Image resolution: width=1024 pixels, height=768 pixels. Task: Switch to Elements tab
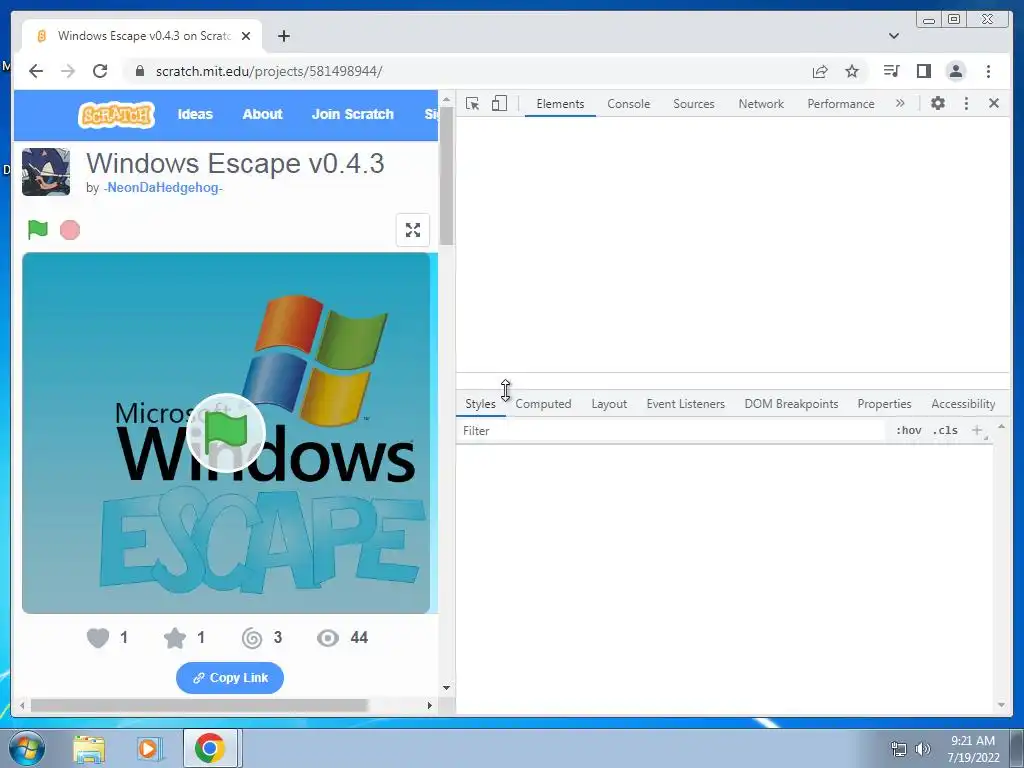click(x=560, y=104)
